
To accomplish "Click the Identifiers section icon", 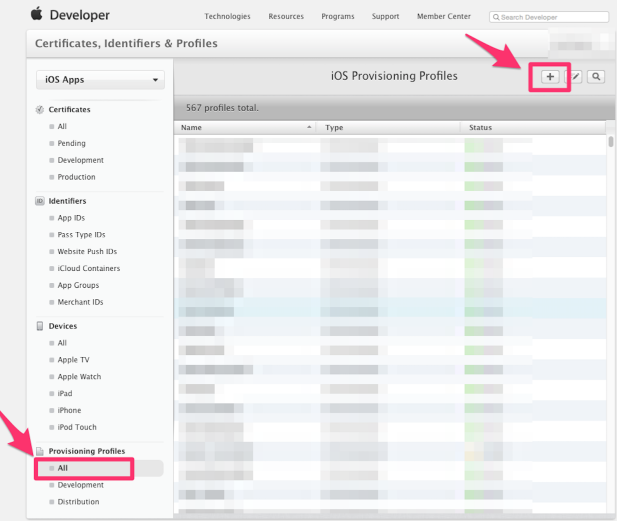I will tap(40, 201).
